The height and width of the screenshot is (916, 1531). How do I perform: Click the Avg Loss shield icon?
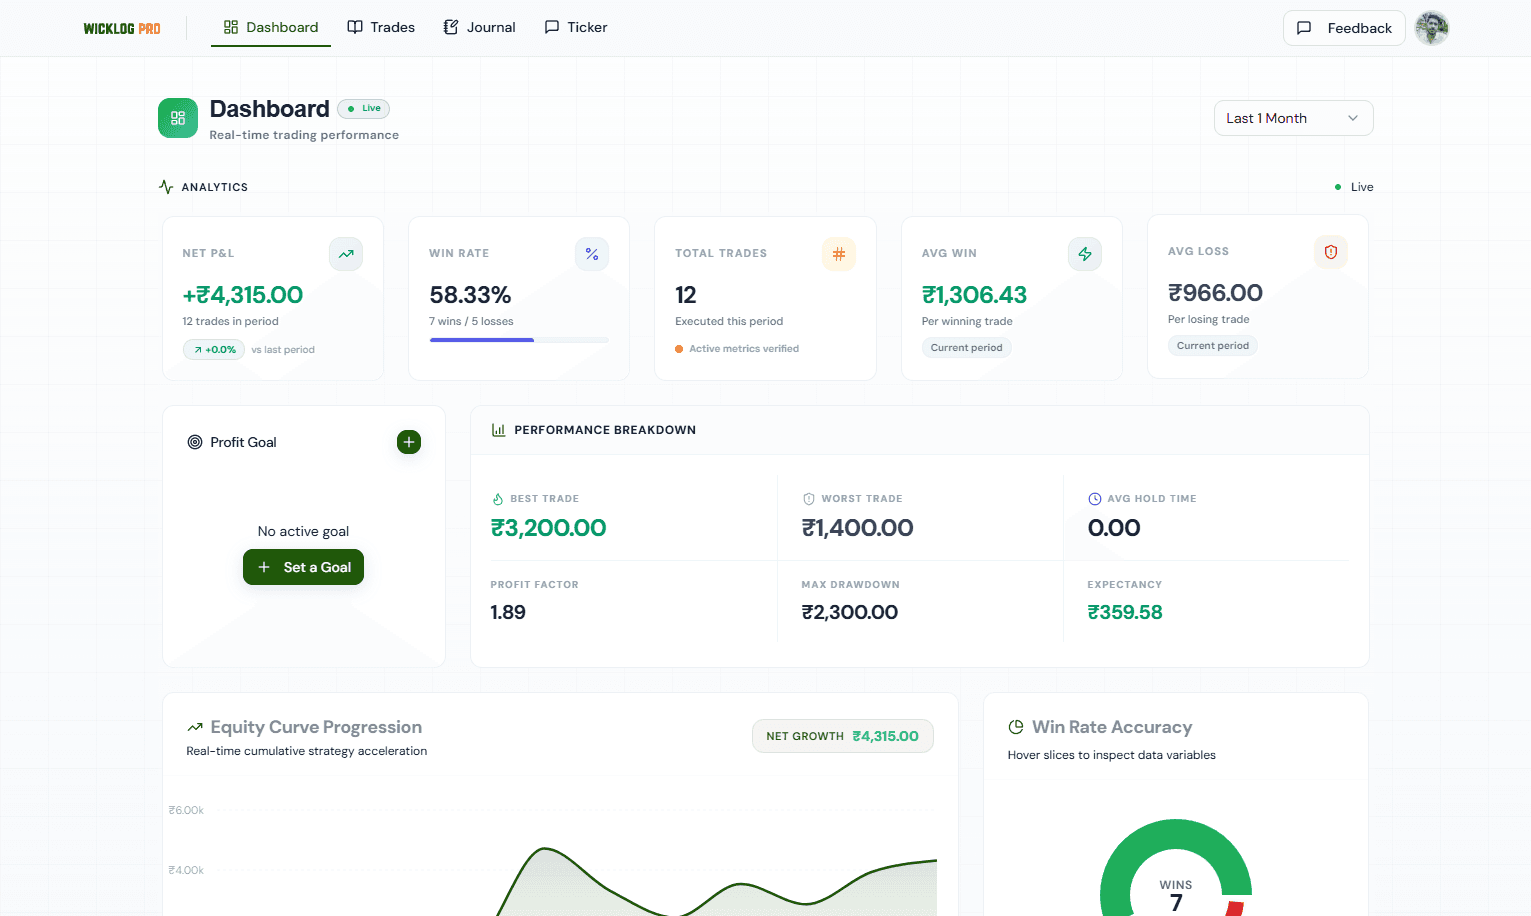pyautogui.click(x=1331, y=252)
